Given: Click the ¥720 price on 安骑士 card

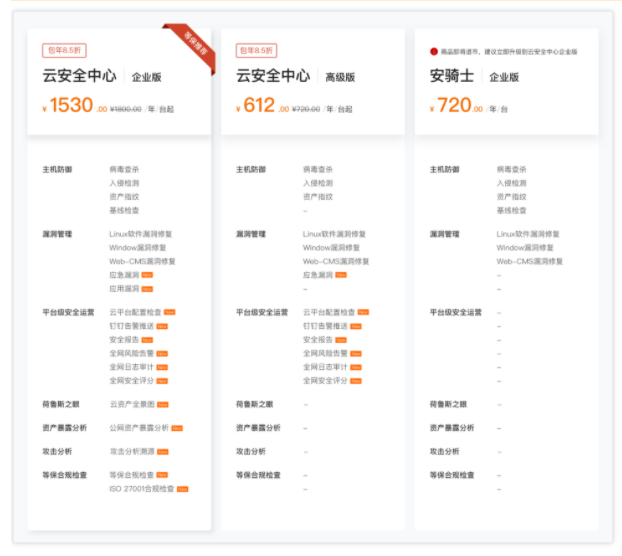Looking at the screenshot, I should [x=456, y=105].
